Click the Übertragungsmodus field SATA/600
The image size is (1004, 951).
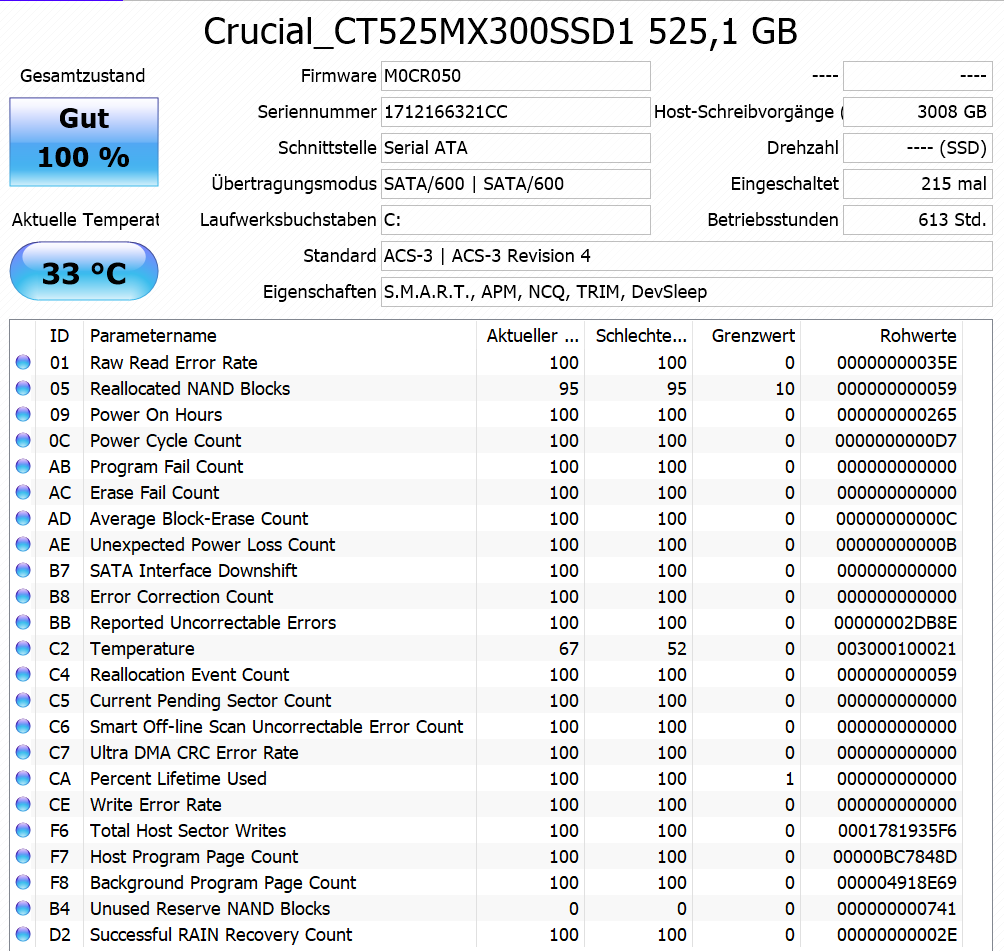[x=515, y=184]
